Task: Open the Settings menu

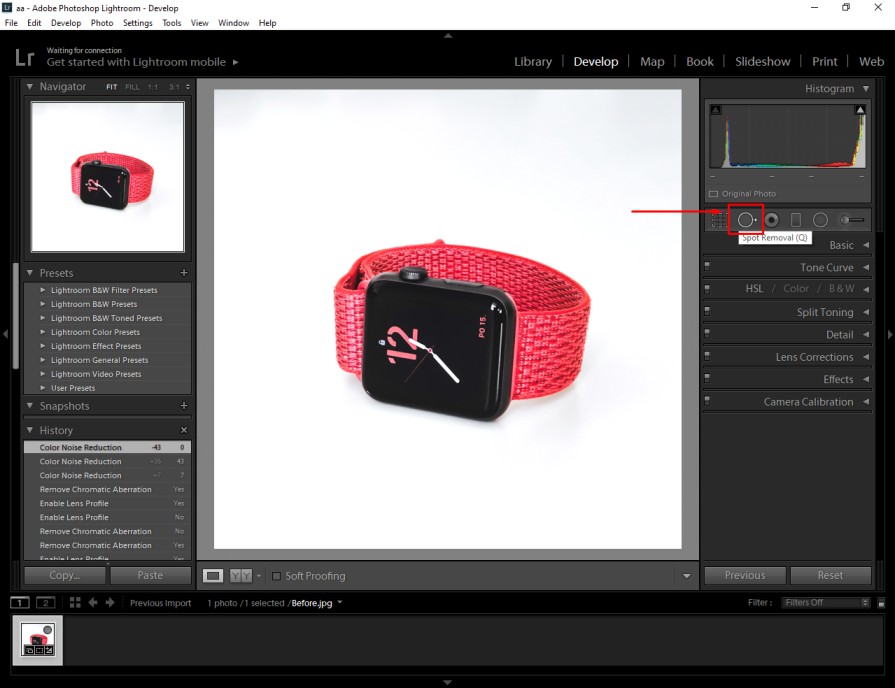Action: pos(138,23)
